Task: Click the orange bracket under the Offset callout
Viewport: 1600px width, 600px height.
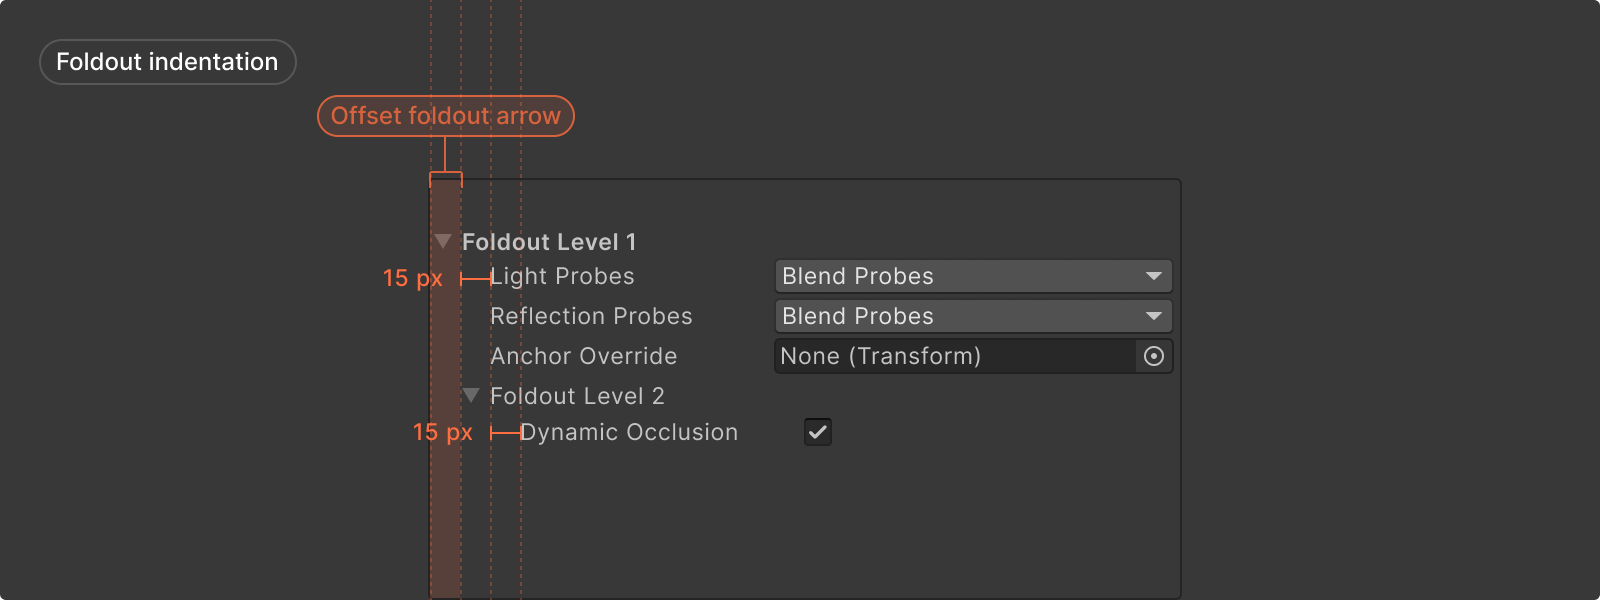Action: pos(446,175)
